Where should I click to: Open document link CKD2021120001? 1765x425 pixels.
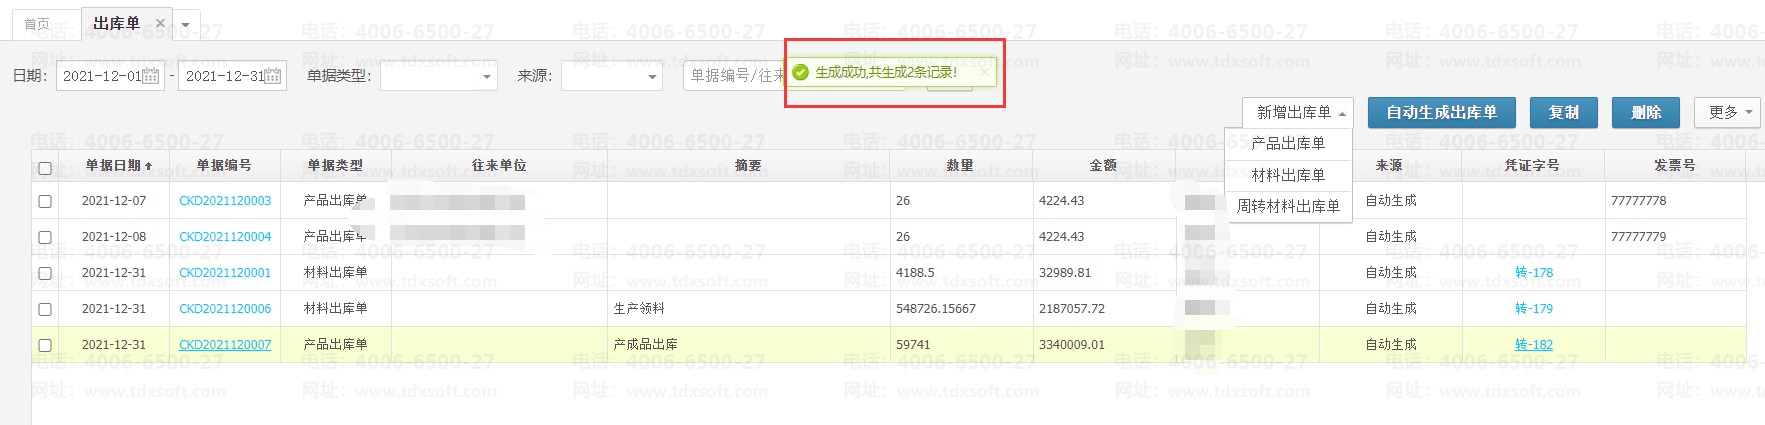click(x=225, y=273)
